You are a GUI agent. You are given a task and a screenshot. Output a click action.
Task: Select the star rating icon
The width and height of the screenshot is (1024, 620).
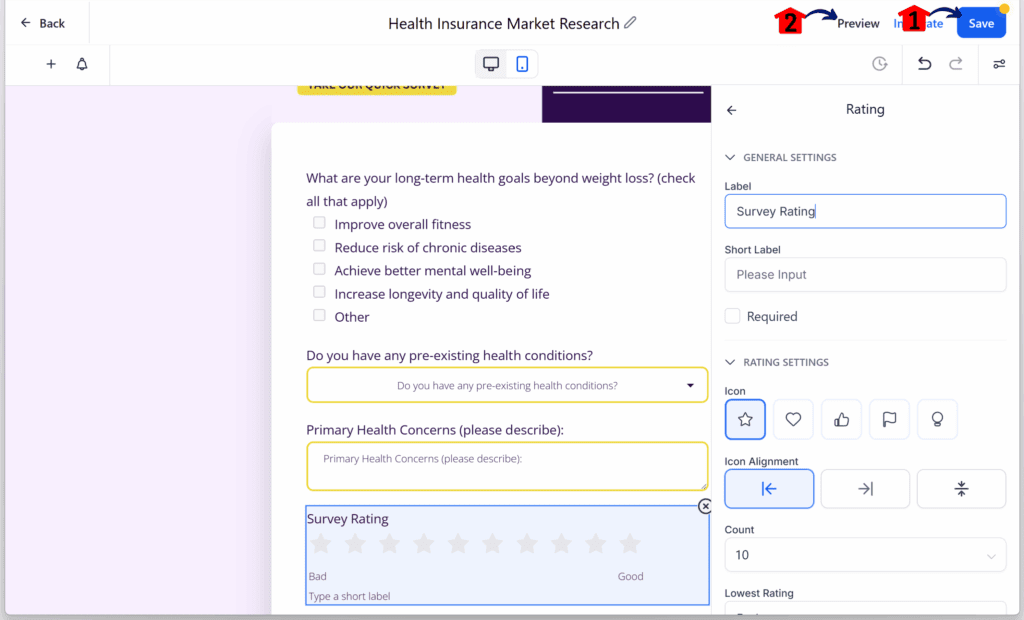pyautogui.click(x=745, y=419)
